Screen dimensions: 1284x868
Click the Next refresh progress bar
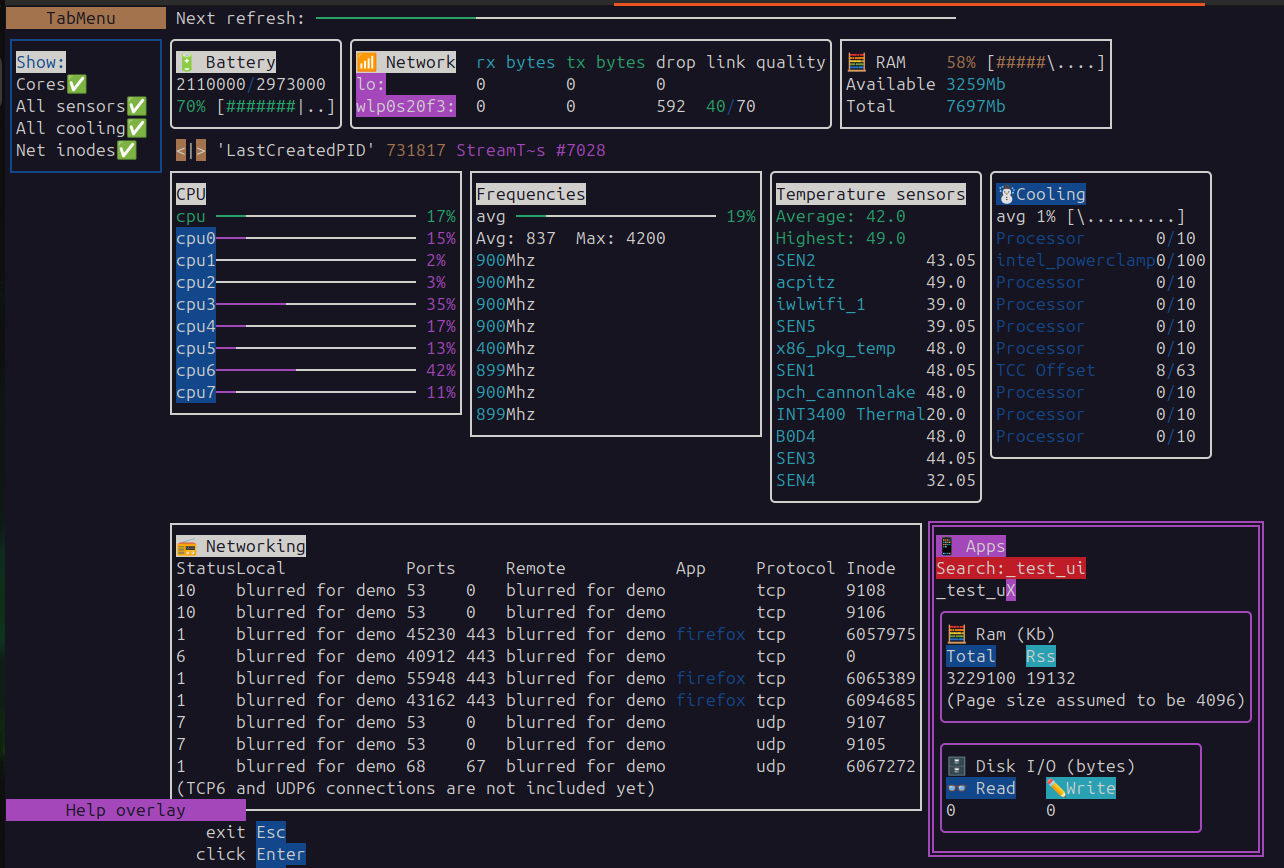(x=635, y=18)
